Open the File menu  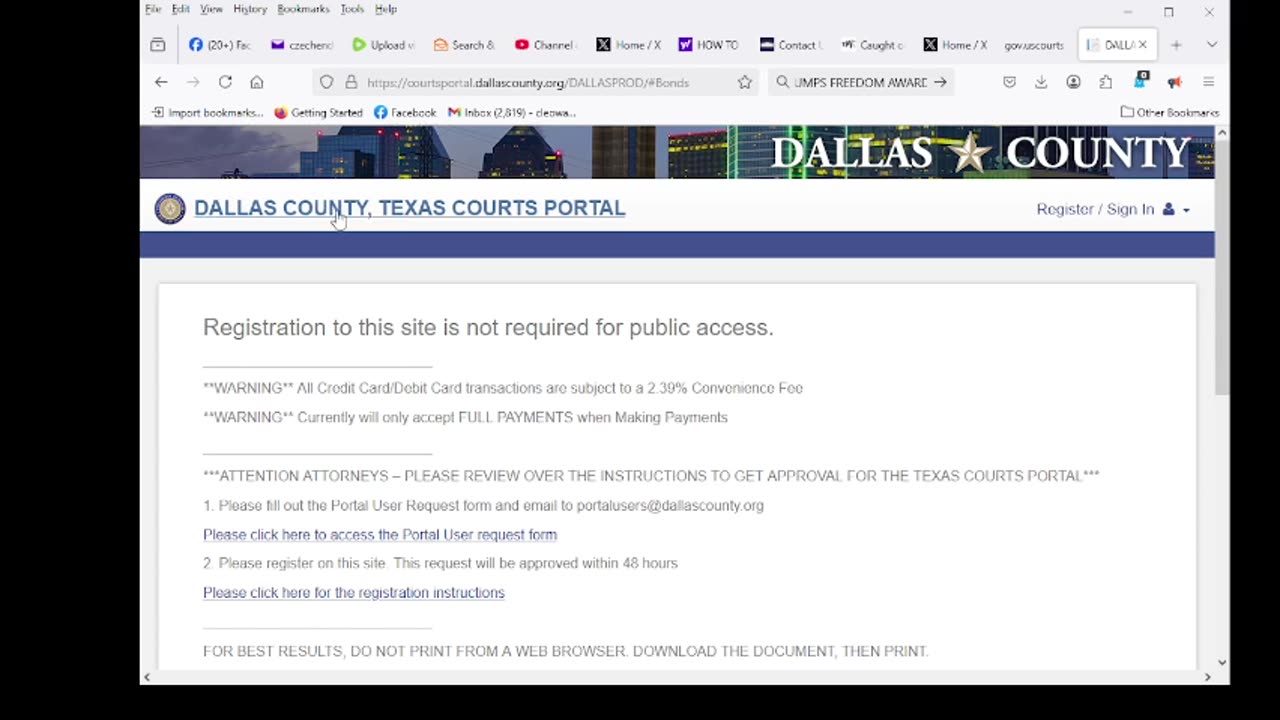point(153,9)
